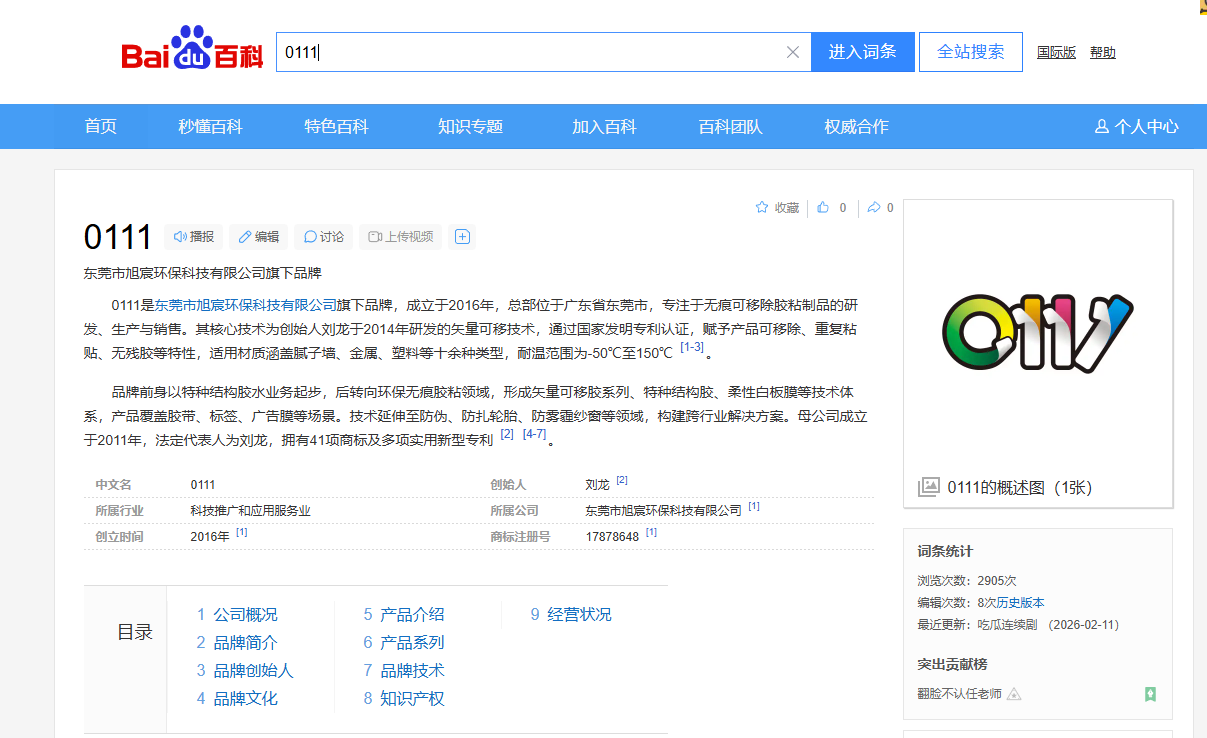
Task: Toggle 收藏 to favorite this entry
Action: point(776,207)
